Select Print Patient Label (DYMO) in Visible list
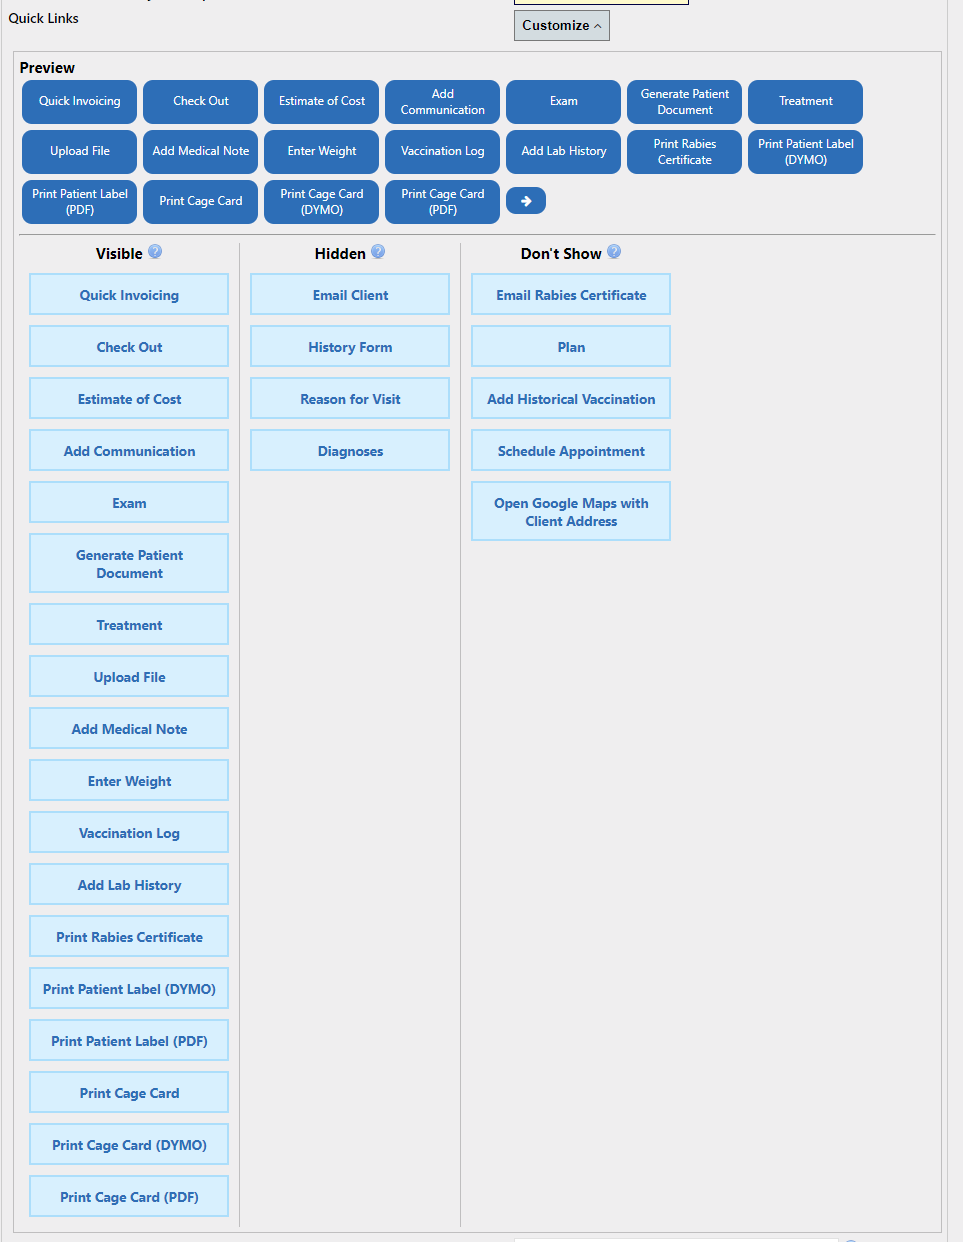963x1242 pixels. tap(129, 989)
